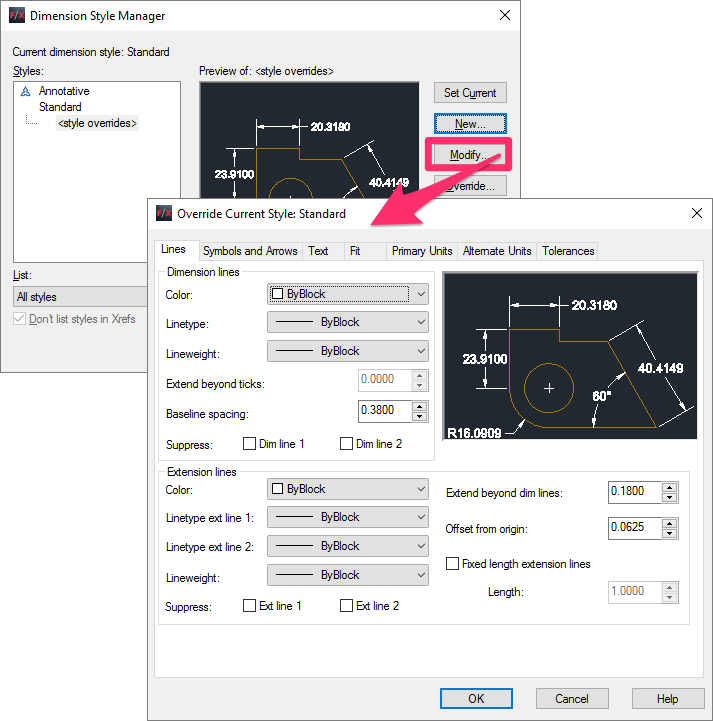Click New... button in Style Manager

coord(470,124)
